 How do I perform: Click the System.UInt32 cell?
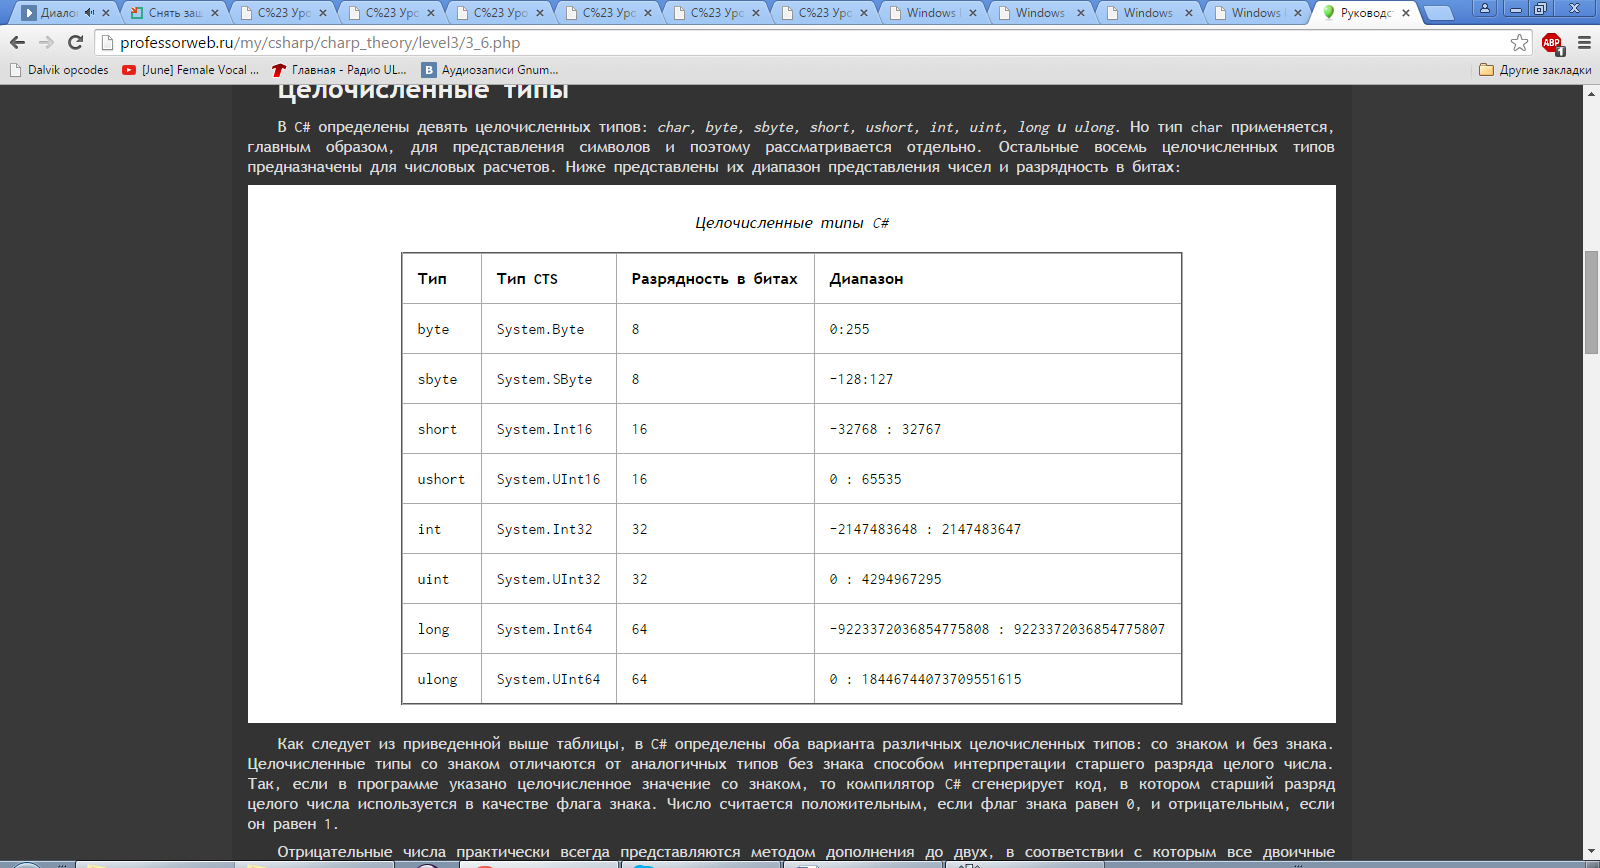pos(548,579)
